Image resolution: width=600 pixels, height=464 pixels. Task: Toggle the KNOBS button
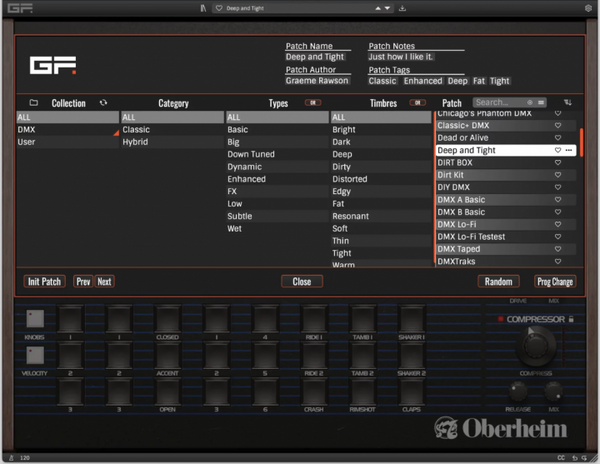coord(35,319)
